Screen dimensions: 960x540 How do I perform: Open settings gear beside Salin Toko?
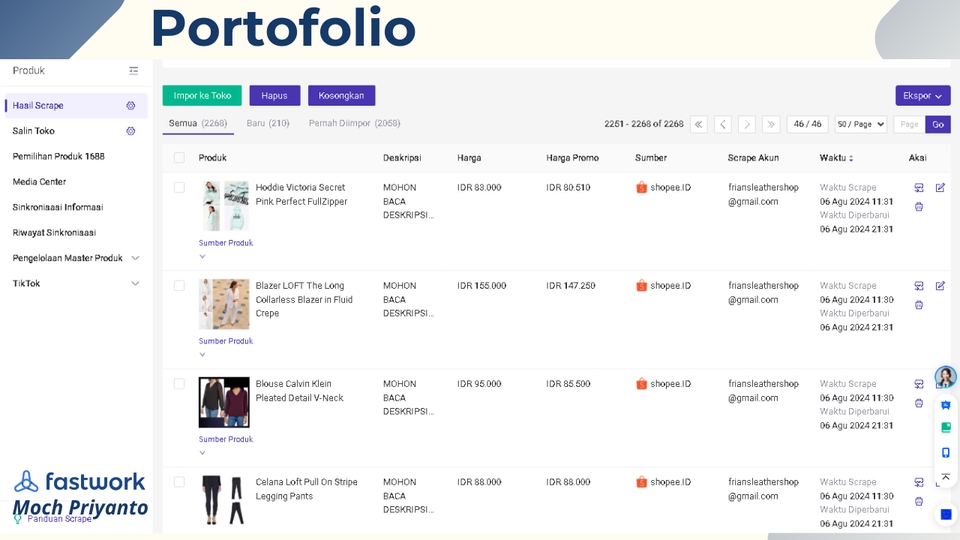click(x=130, y=131)
